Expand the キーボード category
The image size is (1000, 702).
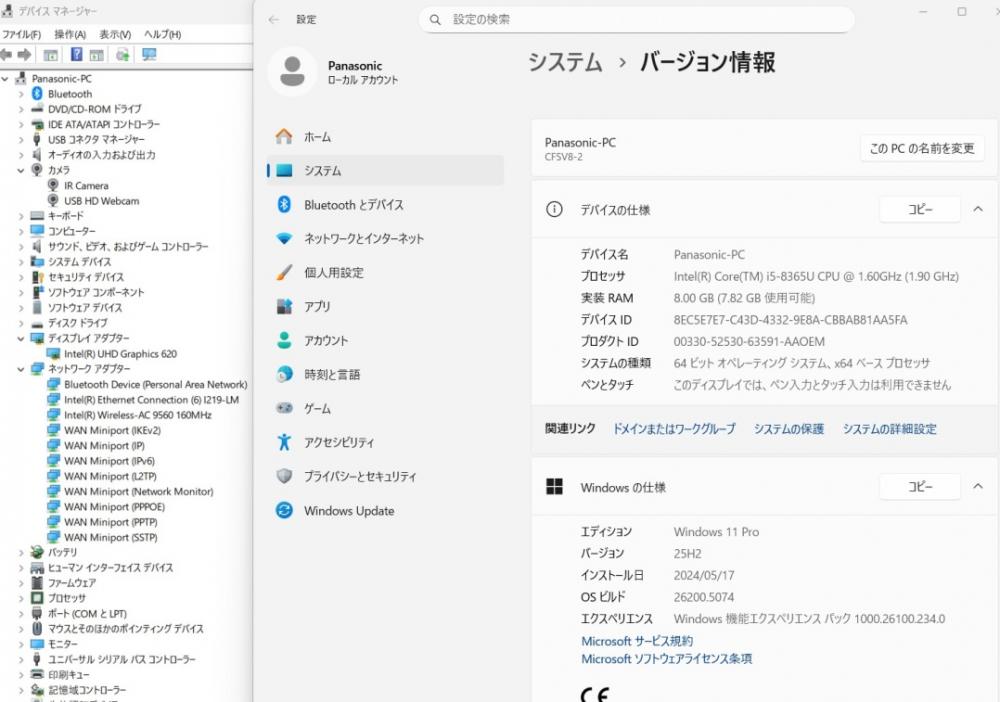point(20,216)
